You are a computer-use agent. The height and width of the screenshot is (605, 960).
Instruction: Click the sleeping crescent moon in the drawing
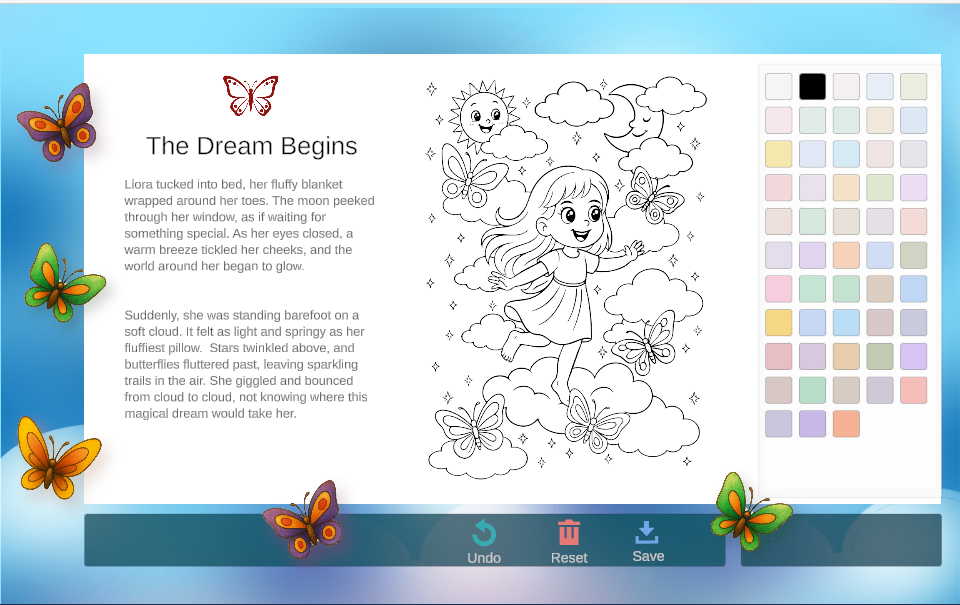click(636, 115)
